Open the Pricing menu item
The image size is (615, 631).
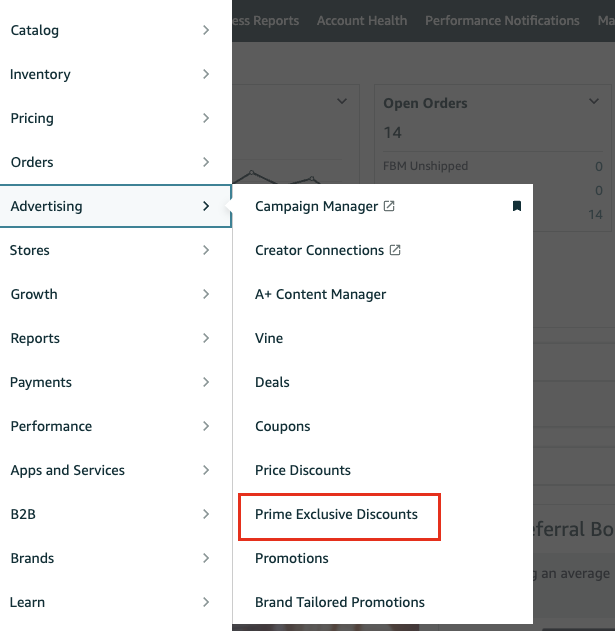tap(32, 118)
